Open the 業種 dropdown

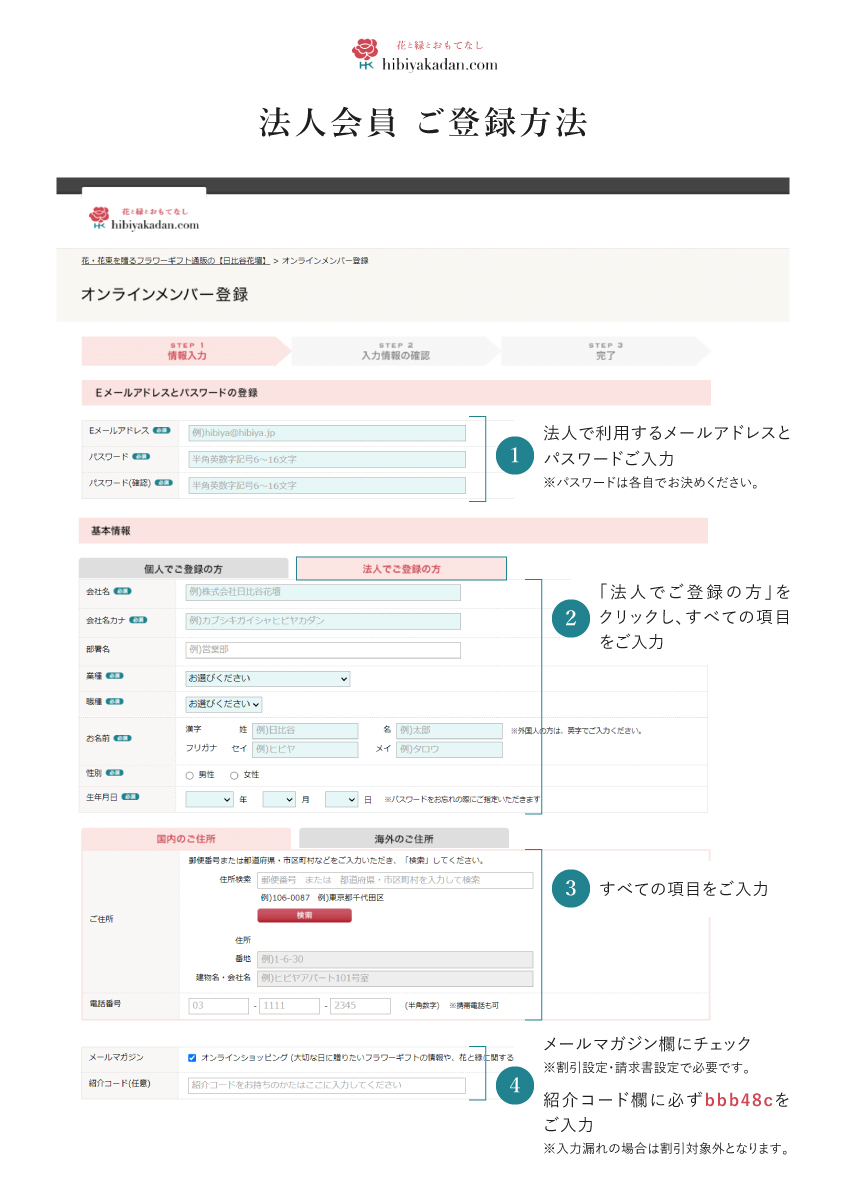[x=268, y=679]
